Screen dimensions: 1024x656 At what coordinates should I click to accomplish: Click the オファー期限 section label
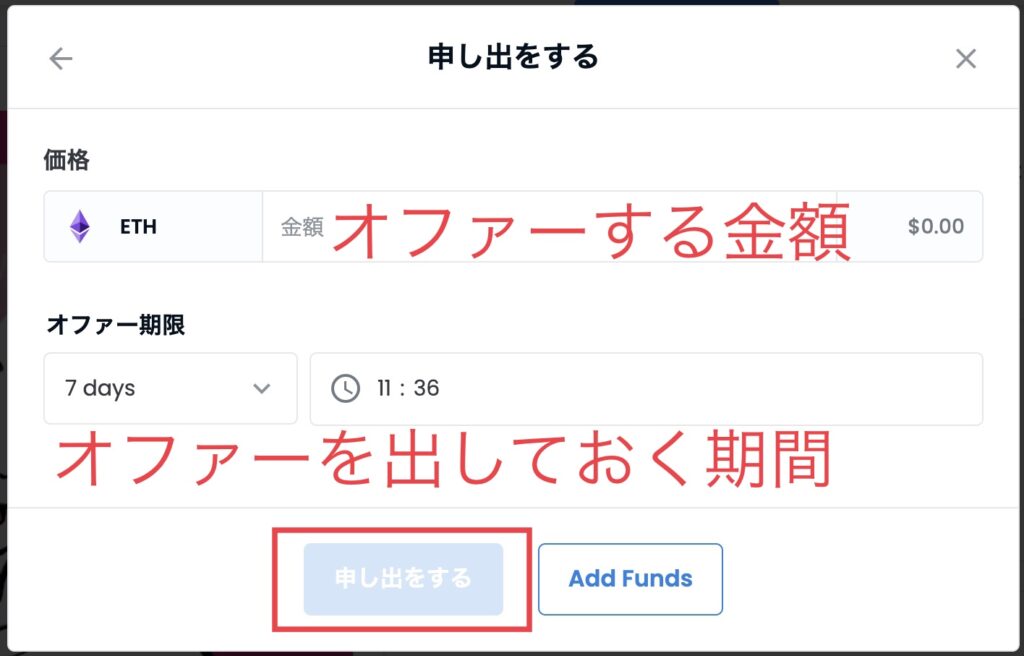click(x=116, y=325)
